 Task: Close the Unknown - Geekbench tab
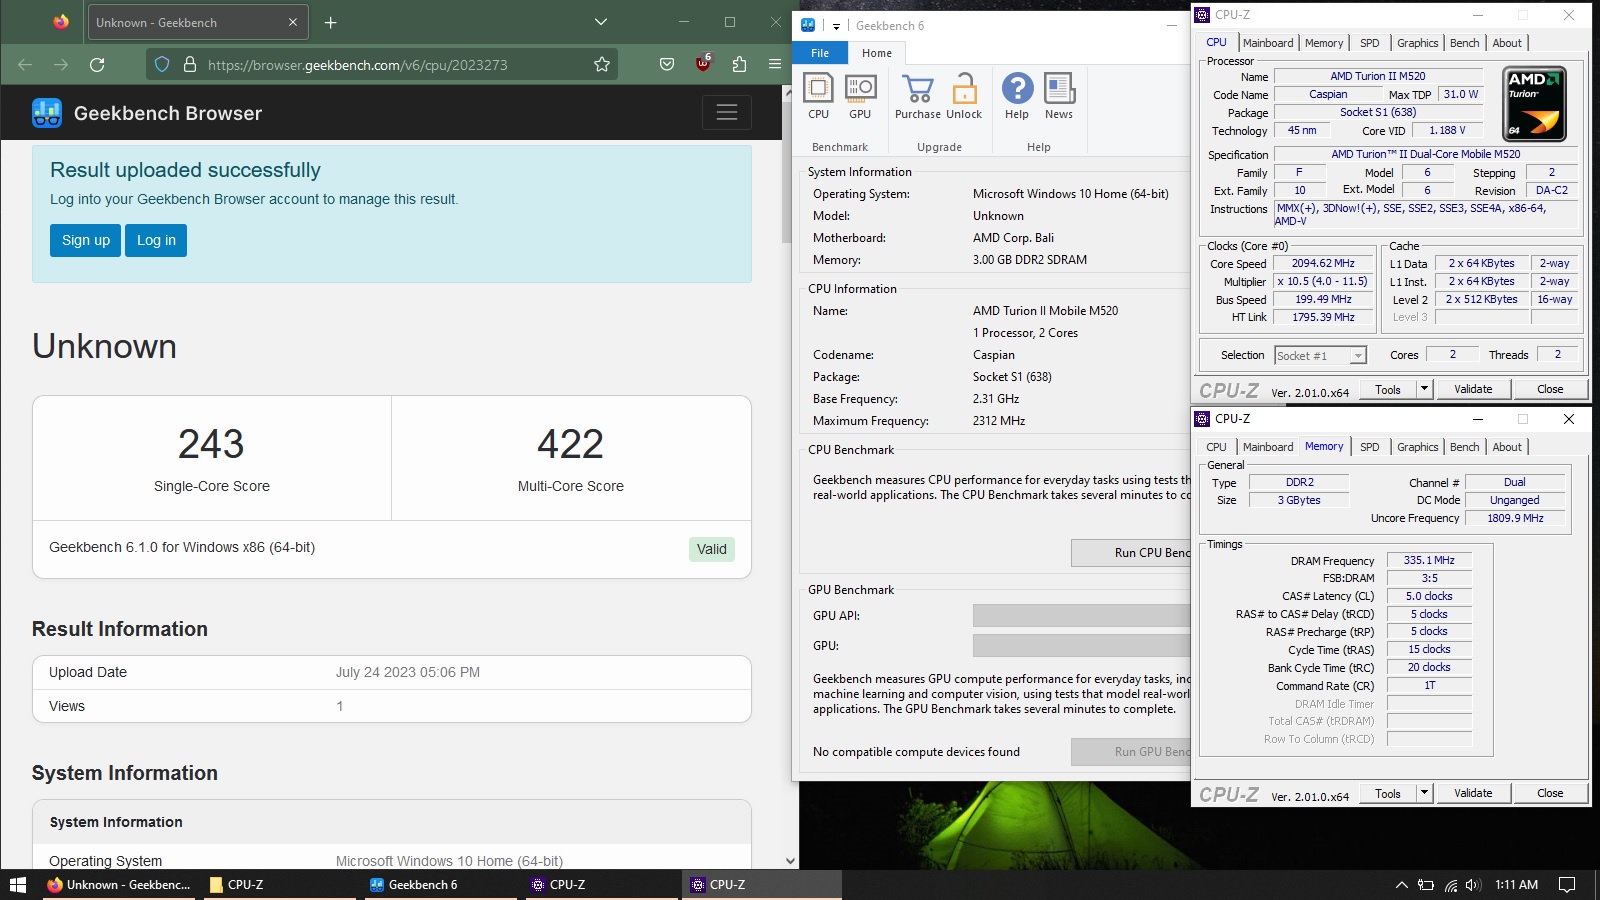(293, 22)
